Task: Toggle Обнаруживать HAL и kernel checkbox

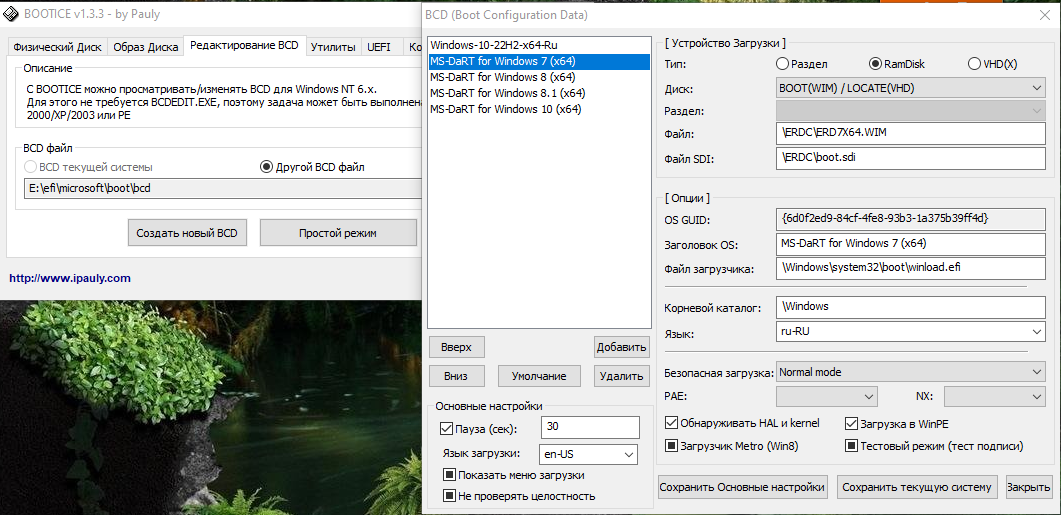Action: coord(671,423)
